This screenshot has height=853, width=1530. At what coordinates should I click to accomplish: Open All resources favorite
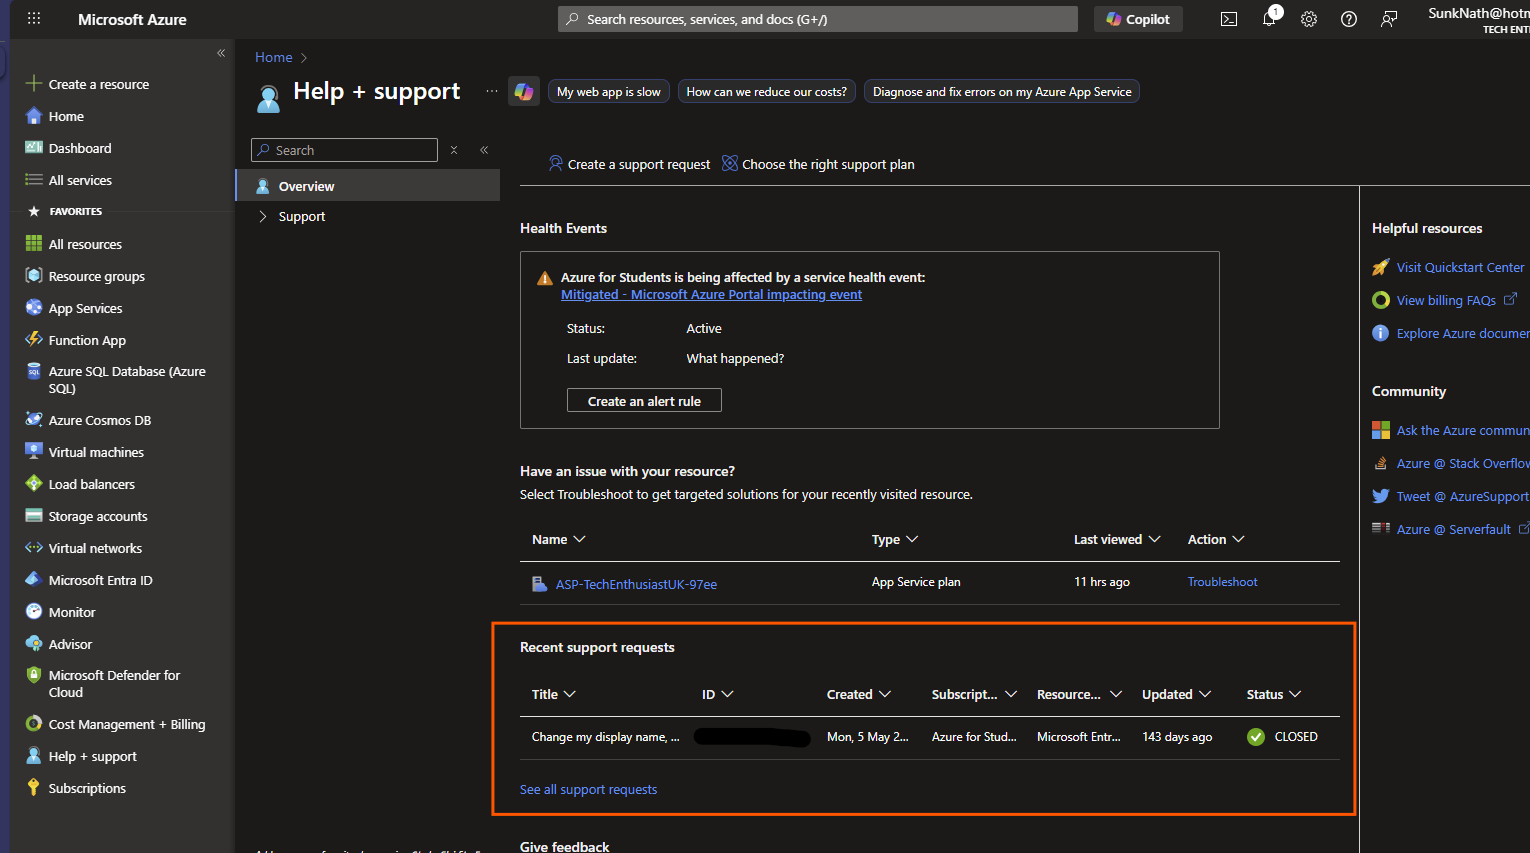pyautogui.click(x=85, y=244)
